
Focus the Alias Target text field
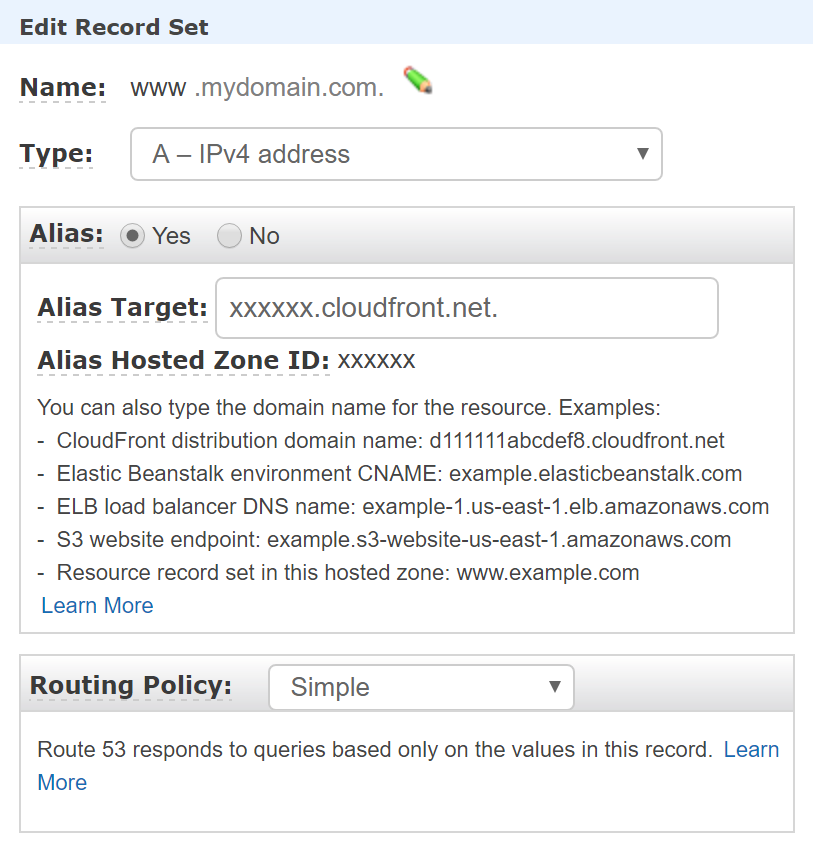coord(467,308)
